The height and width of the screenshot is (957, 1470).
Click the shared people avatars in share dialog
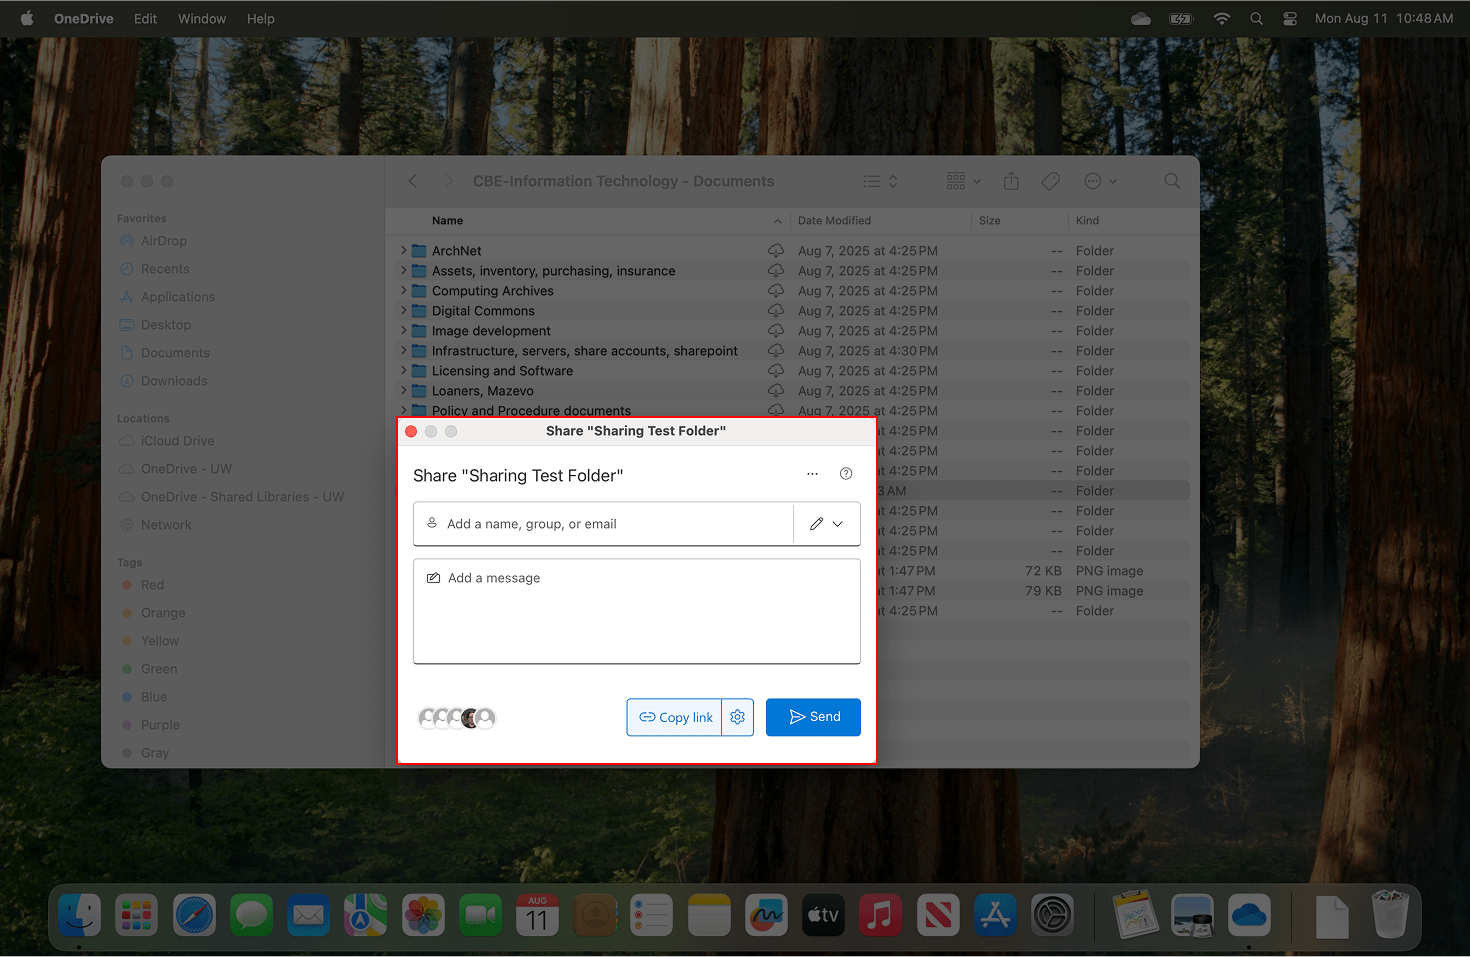(457, 717)
